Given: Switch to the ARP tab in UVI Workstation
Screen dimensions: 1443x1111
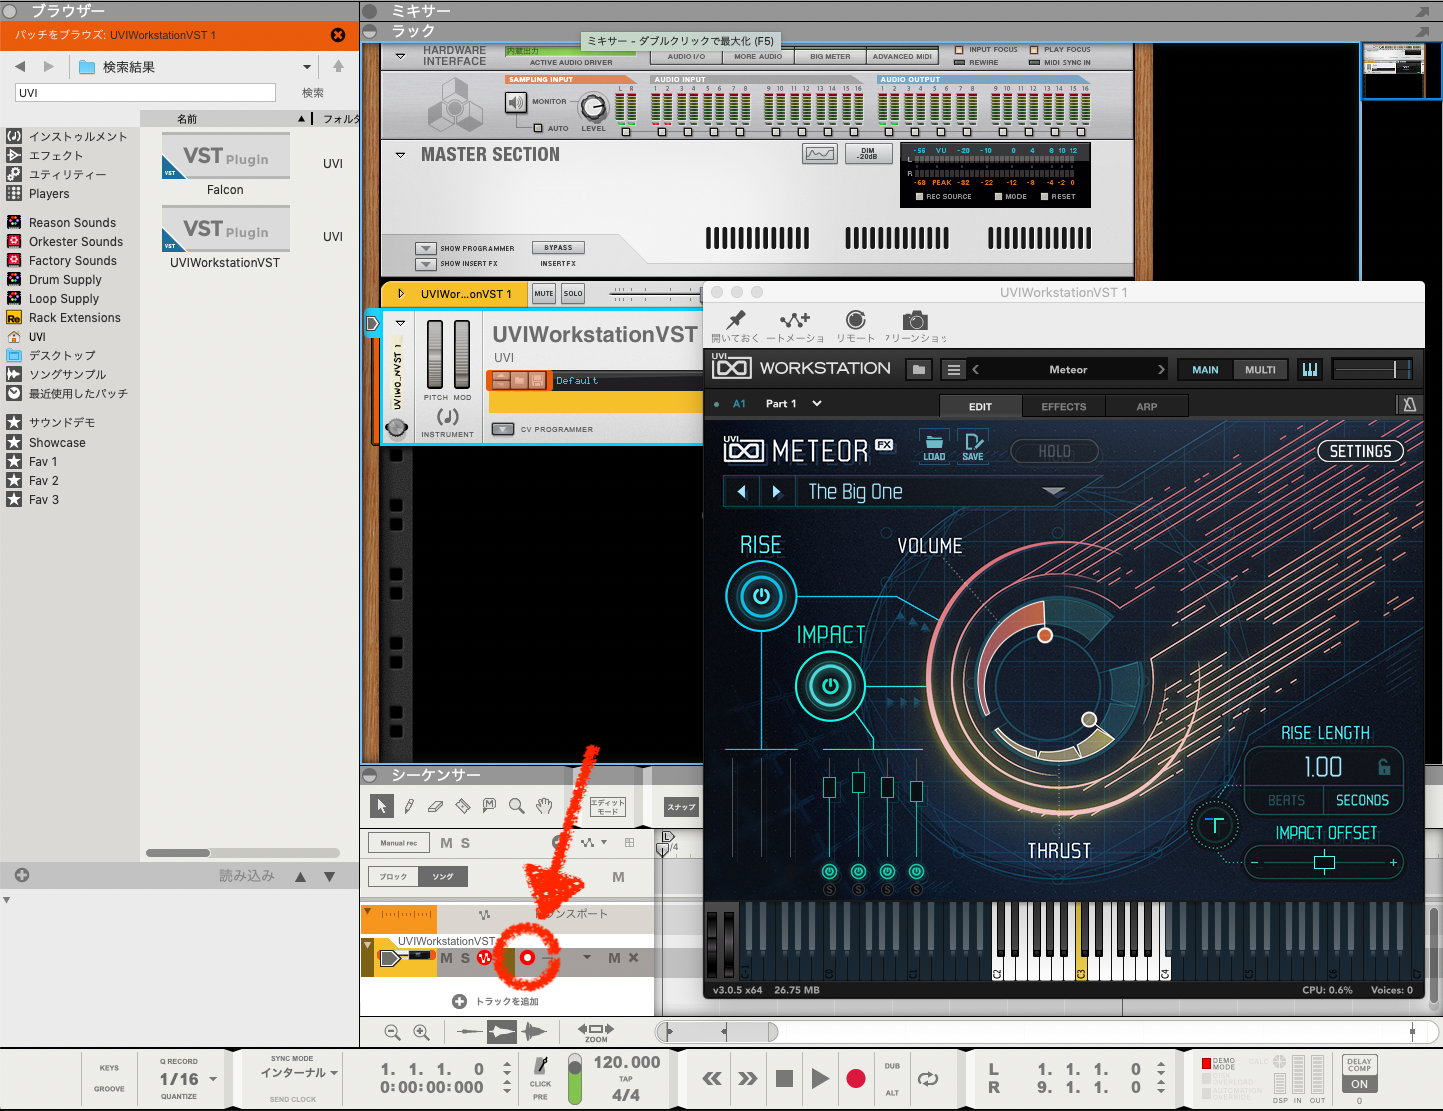Looking at the screenshot, I should [x=1147, y=407].
